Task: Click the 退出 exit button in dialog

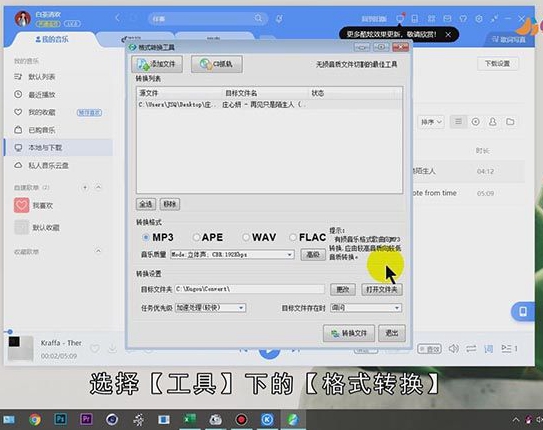Action: [x=392, y=333]
